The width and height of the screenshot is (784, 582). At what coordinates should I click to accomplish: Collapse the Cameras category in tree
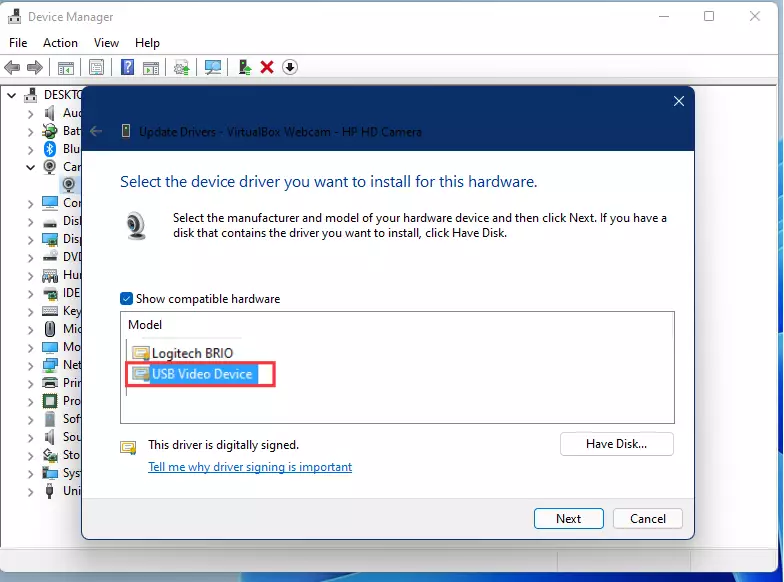pyautogui.click(x=31, y=167)
